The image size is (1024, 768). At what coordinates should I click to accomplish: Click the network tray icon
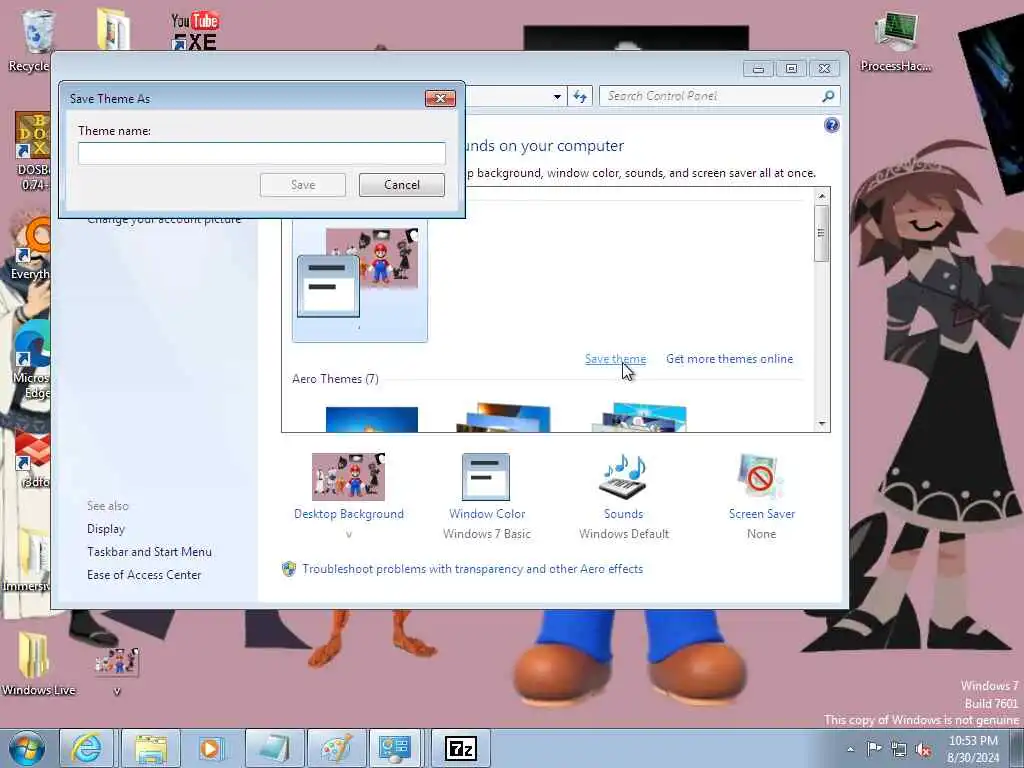(x=899, y=749)
